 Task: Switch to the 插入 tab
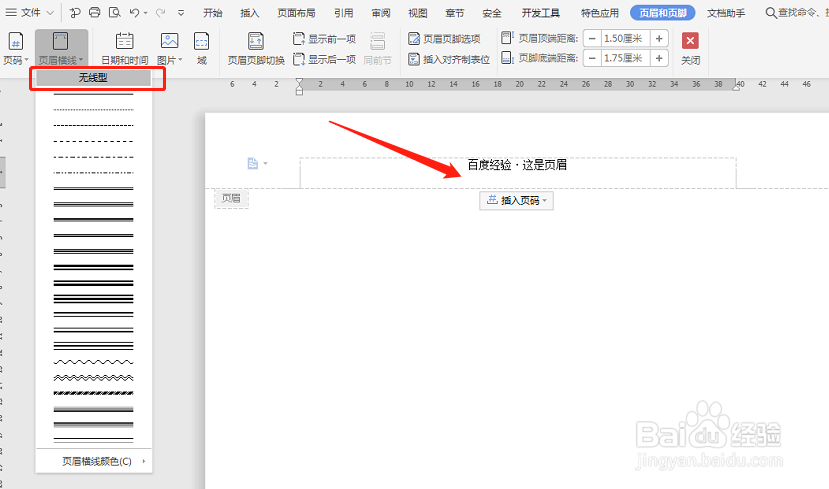250,13
